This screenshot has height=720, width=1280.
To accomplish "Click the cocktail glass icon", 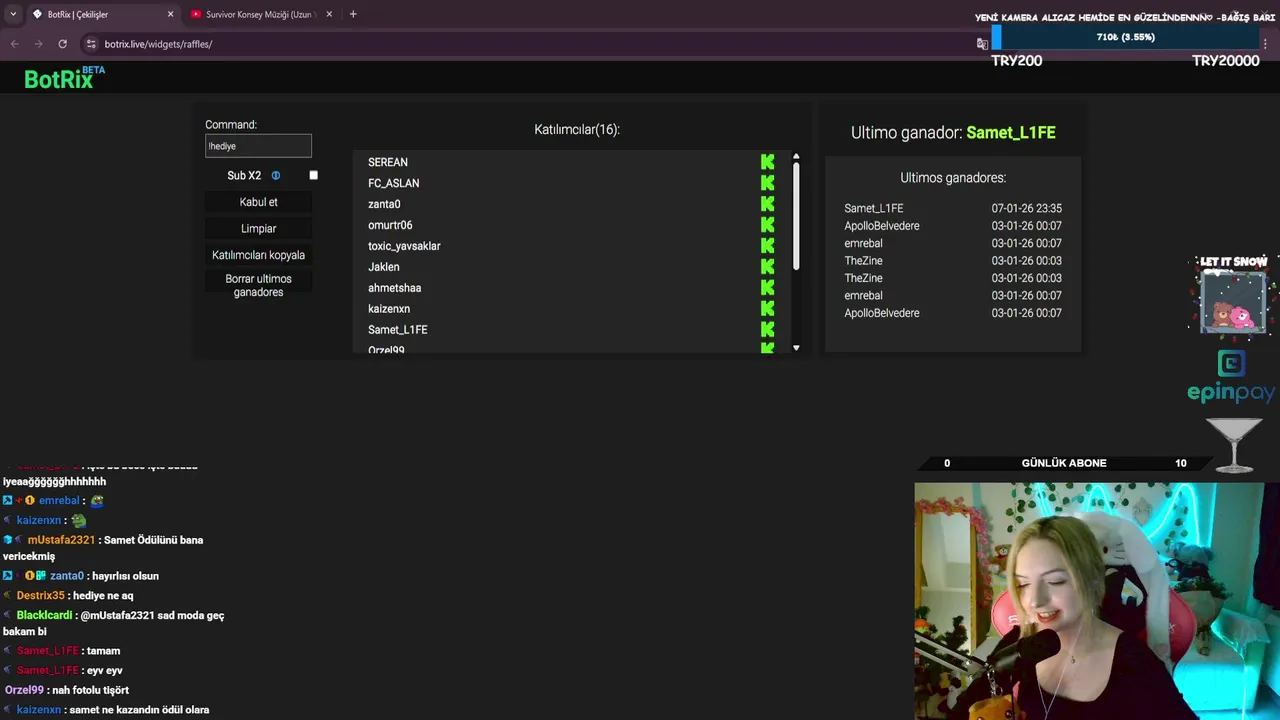I will point(1234,445).
